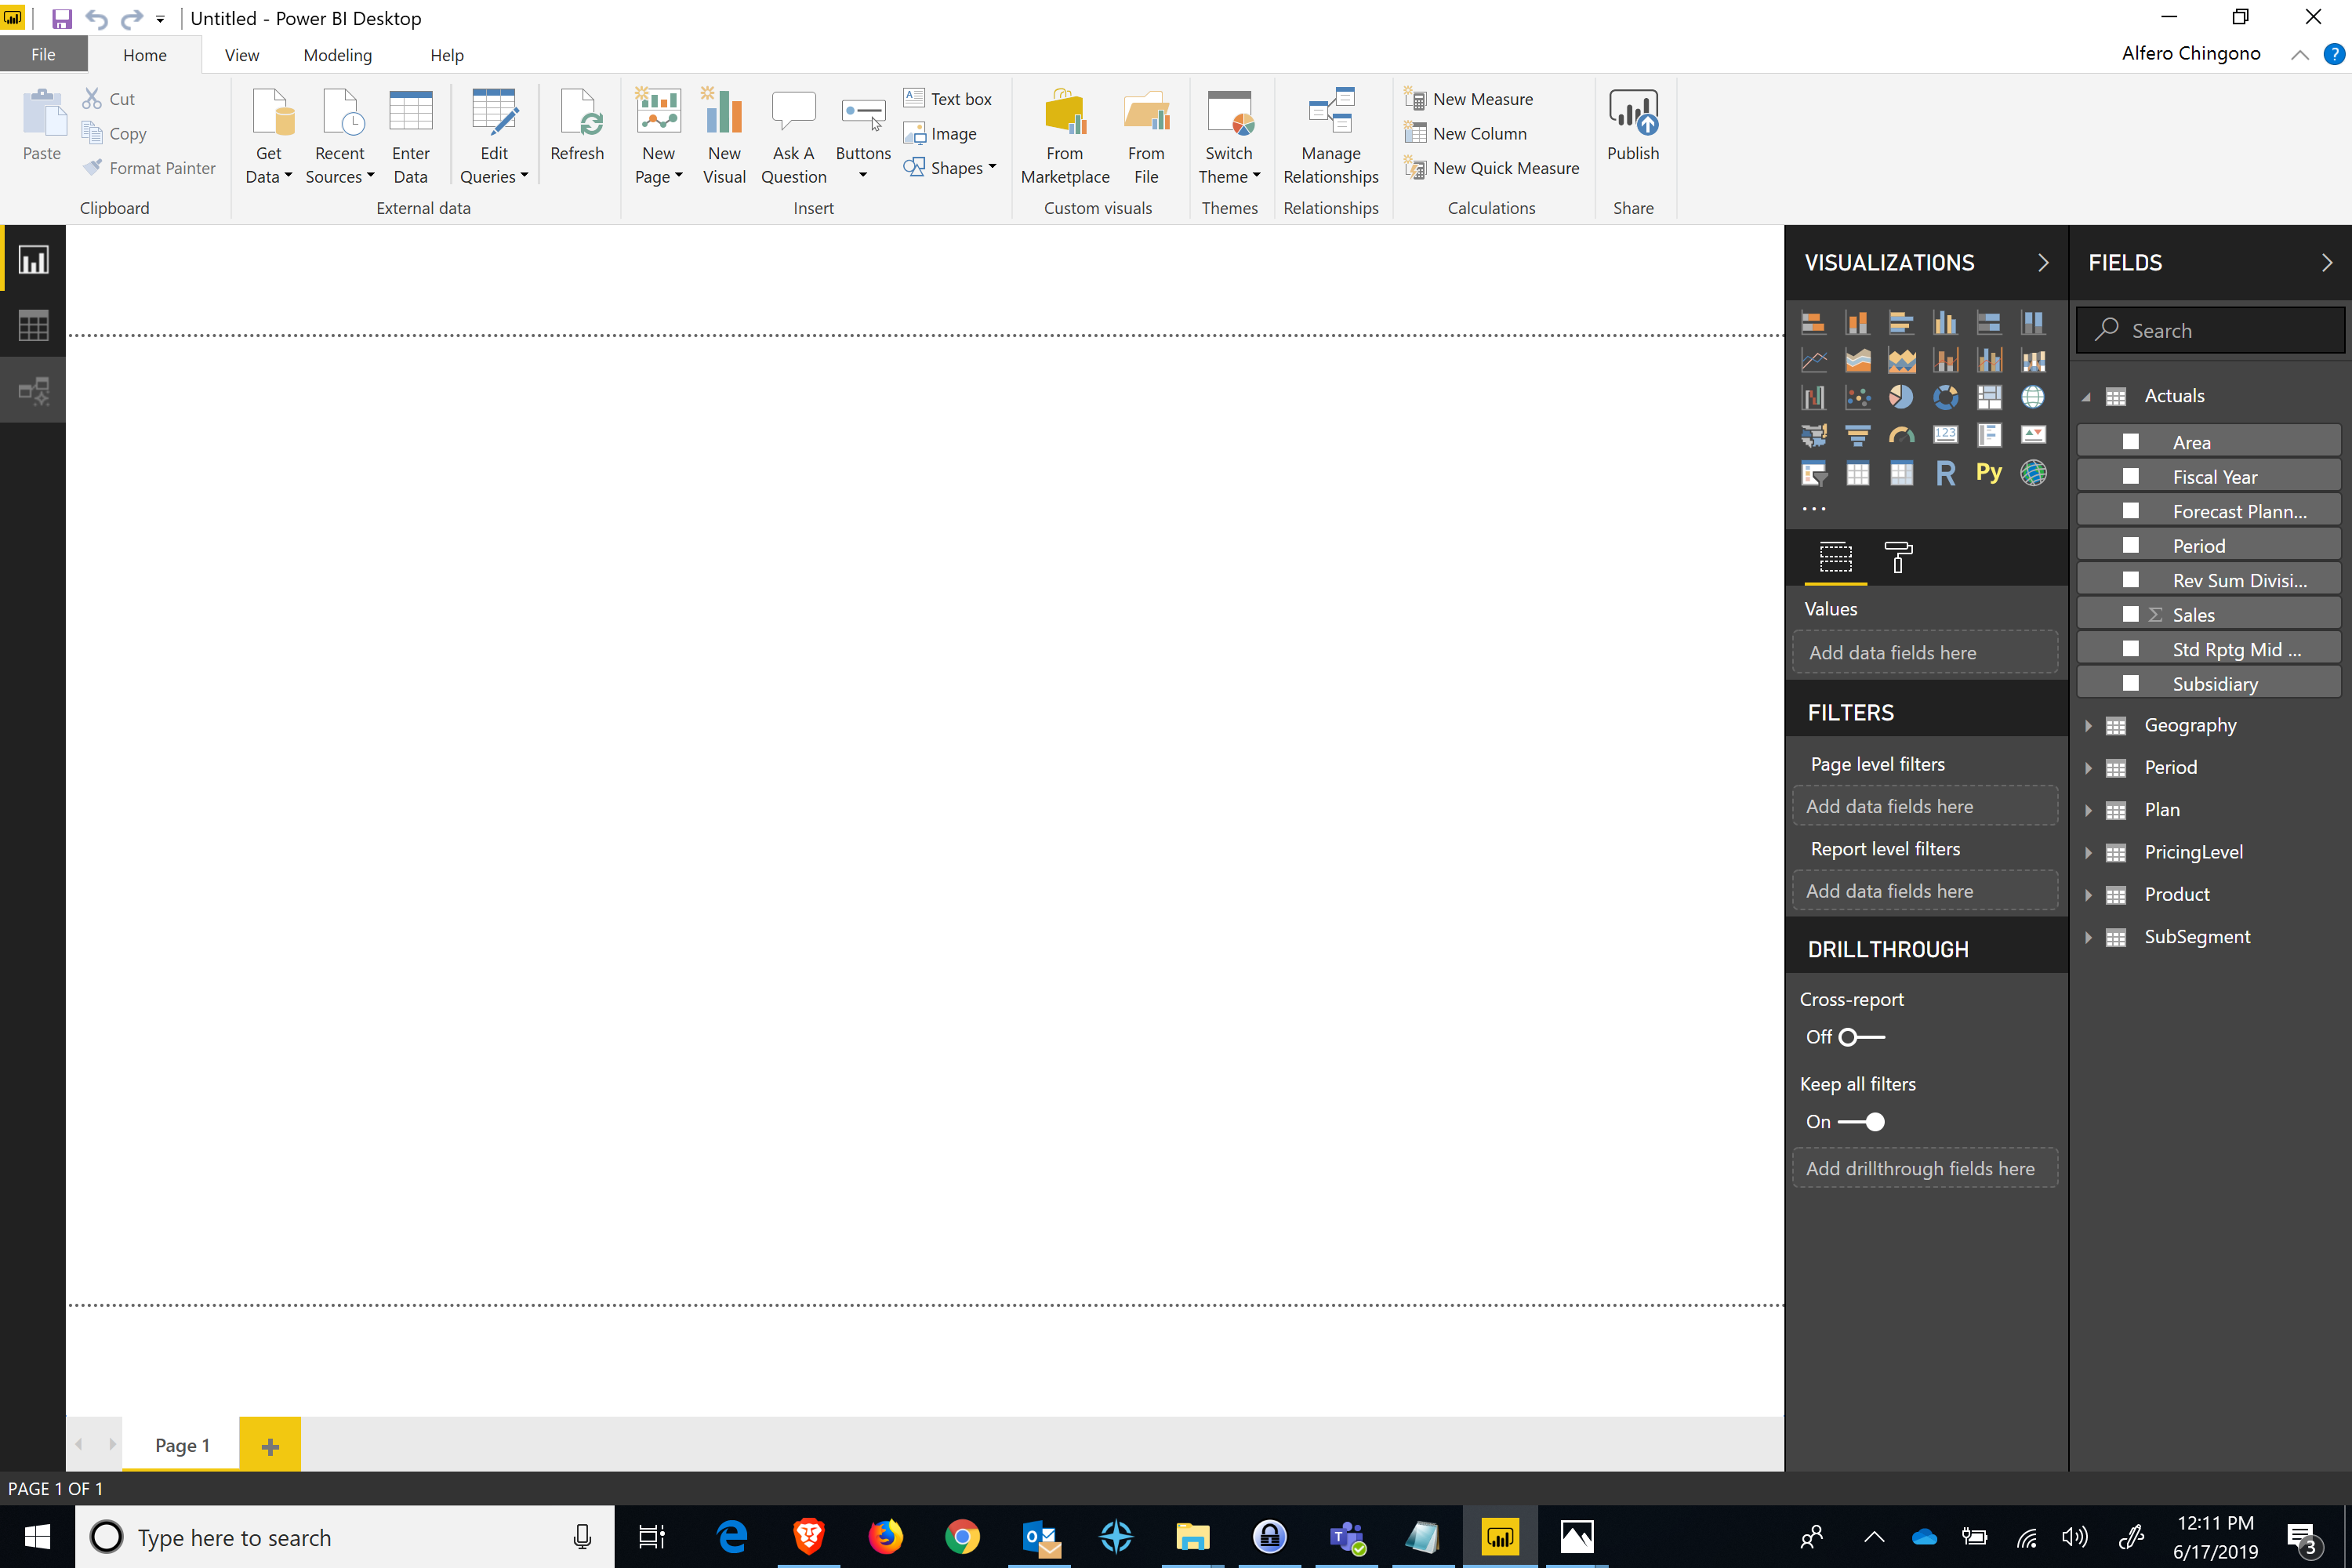Click the Add Page button
The width and height of the screenshot is (2352, 1568).
pyautogui.click(x=271, y=1444)
